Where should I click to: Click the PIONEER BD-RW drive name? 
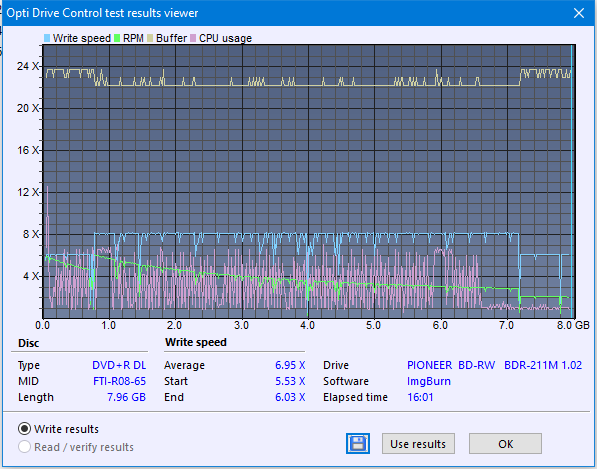[451, 365]
